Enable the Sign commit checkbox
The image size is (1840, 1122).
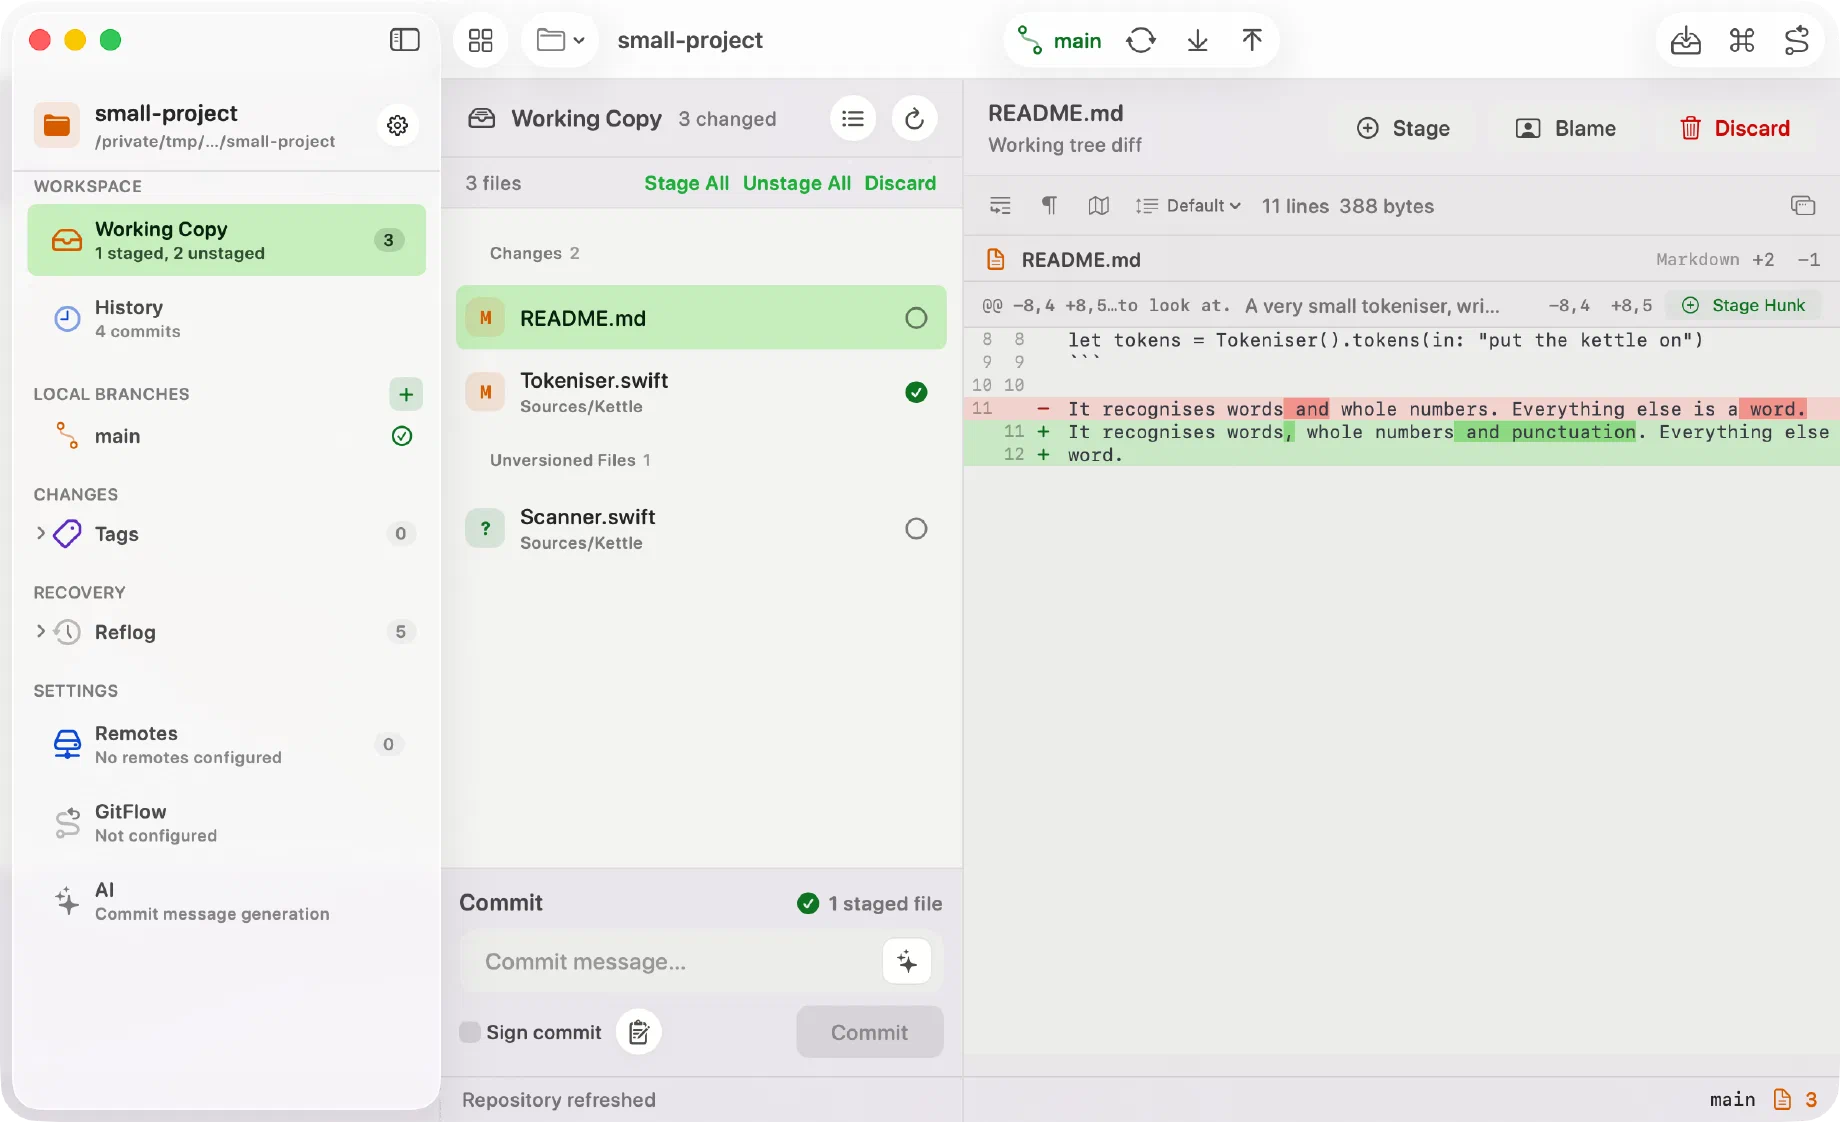469,1032
